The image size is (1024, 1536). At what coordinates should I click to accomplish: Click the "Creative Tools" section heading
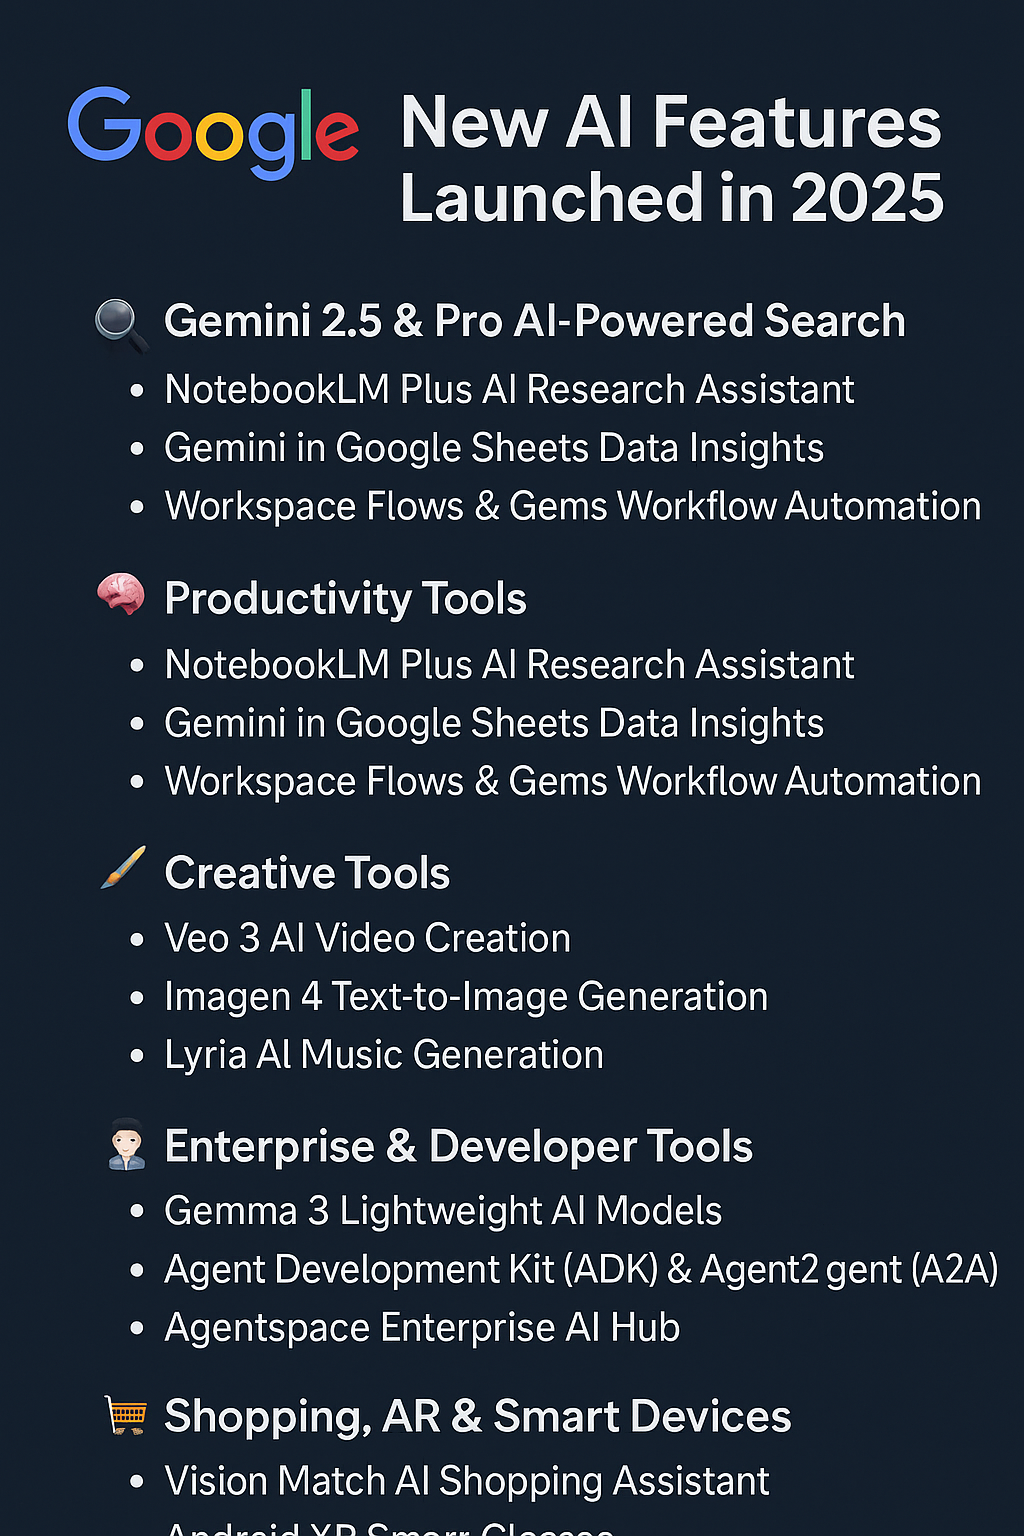307,873
